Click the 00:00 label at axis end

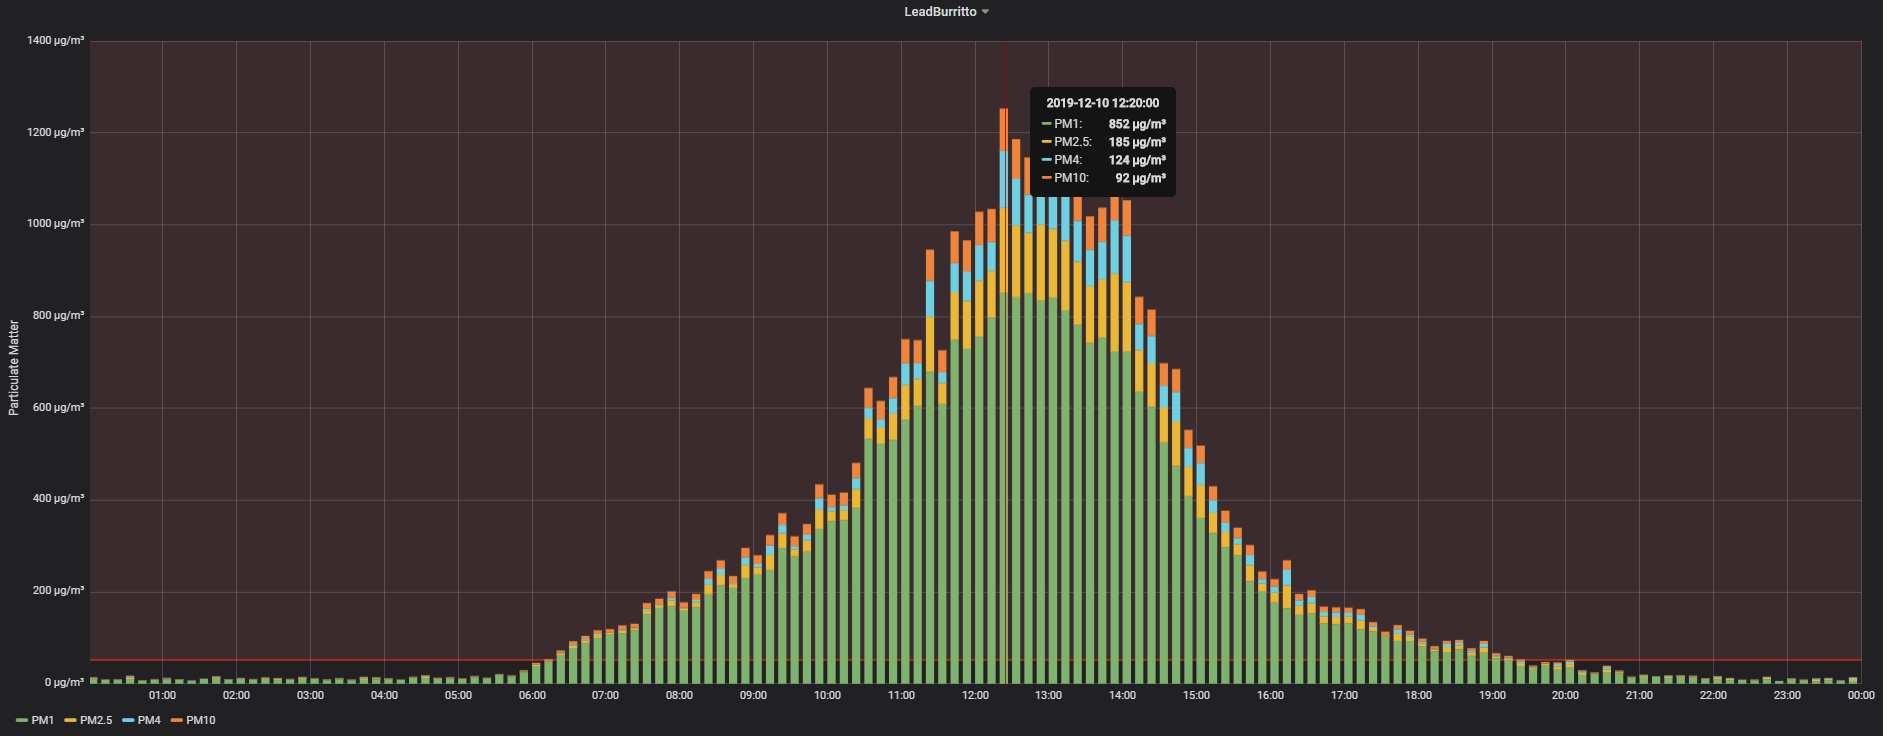coord(1860,695)
